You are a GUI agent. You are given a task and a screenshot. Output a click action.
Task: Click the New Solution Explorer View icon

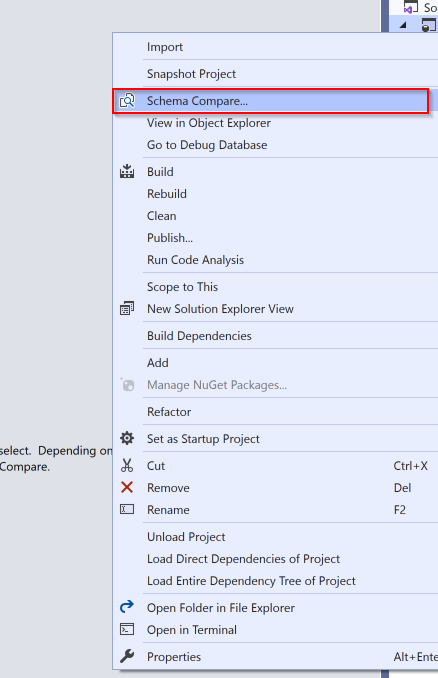click(x=127, y=309)
